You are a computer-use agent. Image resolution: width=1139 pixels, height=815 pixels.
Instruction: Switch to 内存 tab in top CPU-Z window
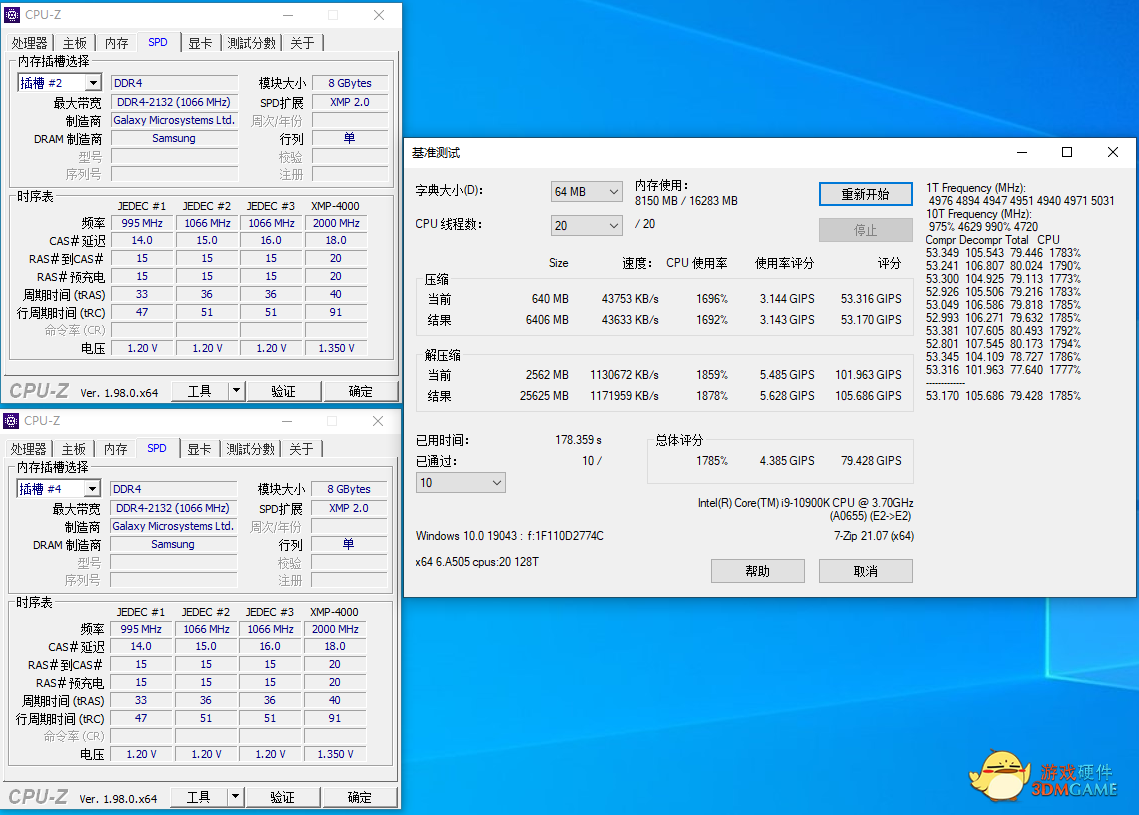(117, 43)
